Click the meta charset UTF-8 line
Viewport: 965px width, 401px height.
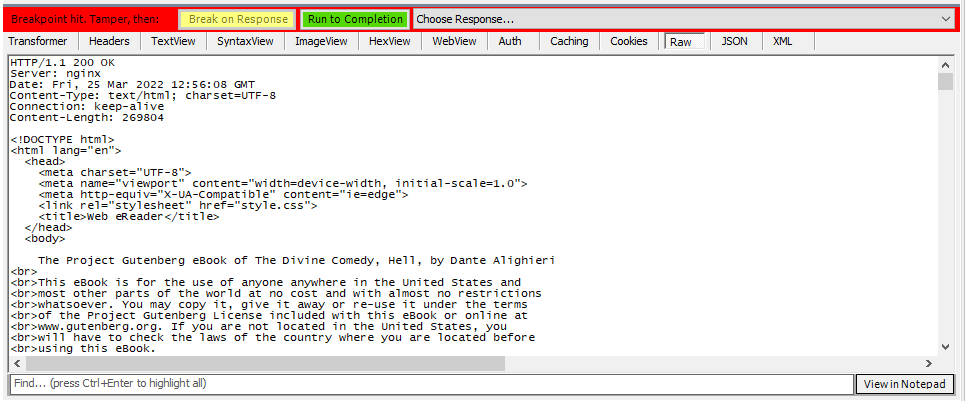tap(115, 172)
